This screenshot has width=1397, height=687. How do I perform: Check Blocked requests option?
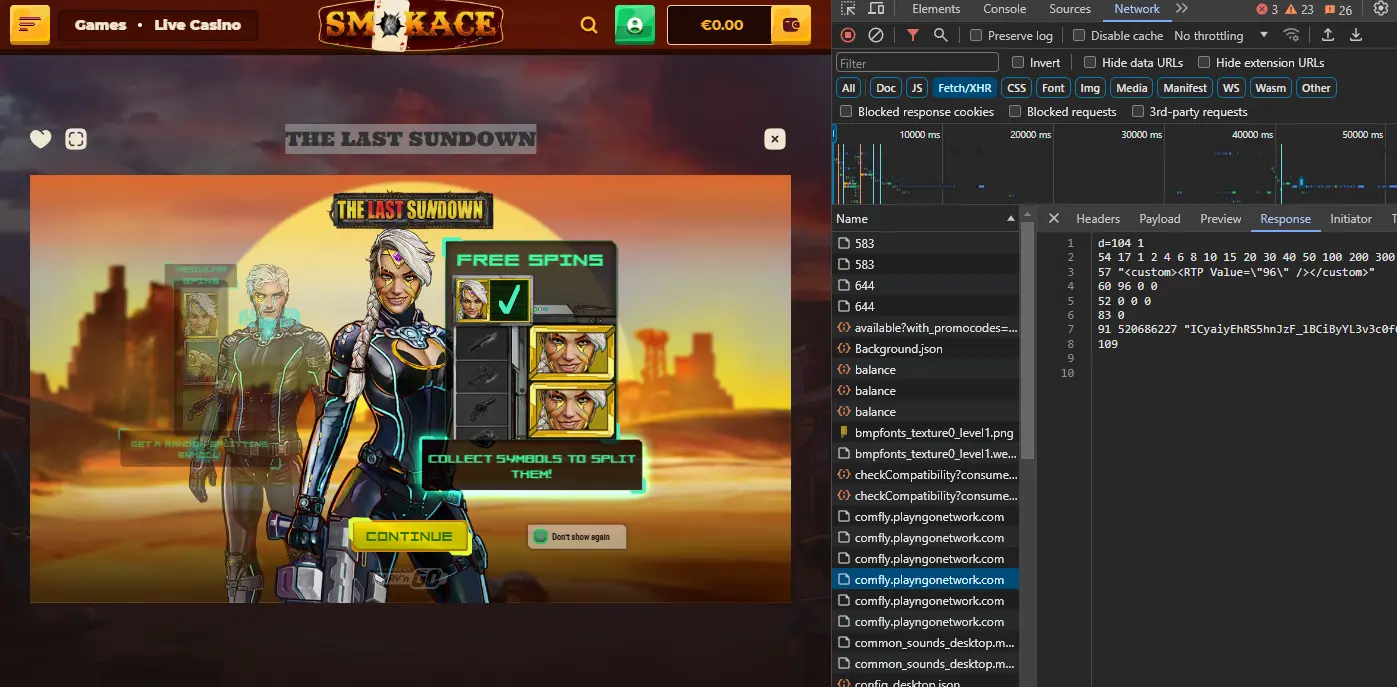(x=1015, y=112)
